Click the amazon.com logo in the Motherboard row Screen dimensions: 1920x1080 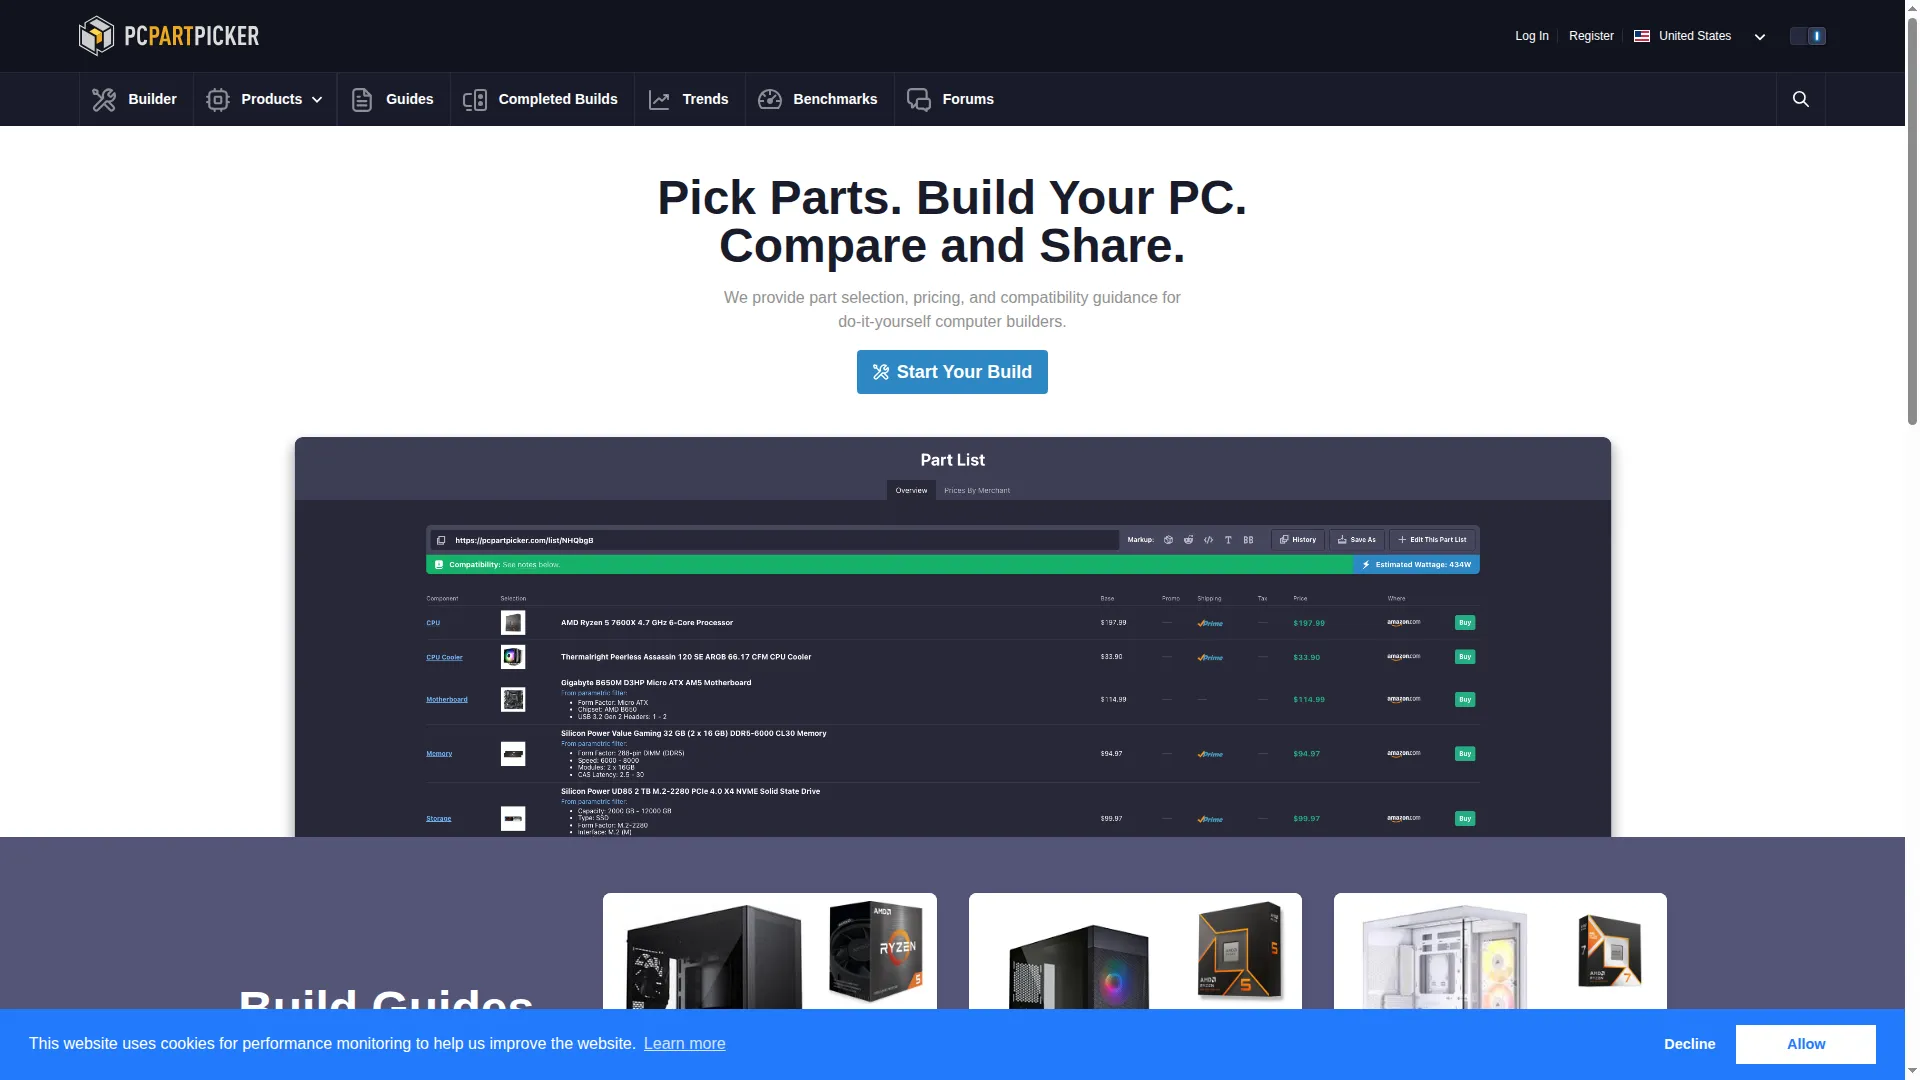(1403, 700)
